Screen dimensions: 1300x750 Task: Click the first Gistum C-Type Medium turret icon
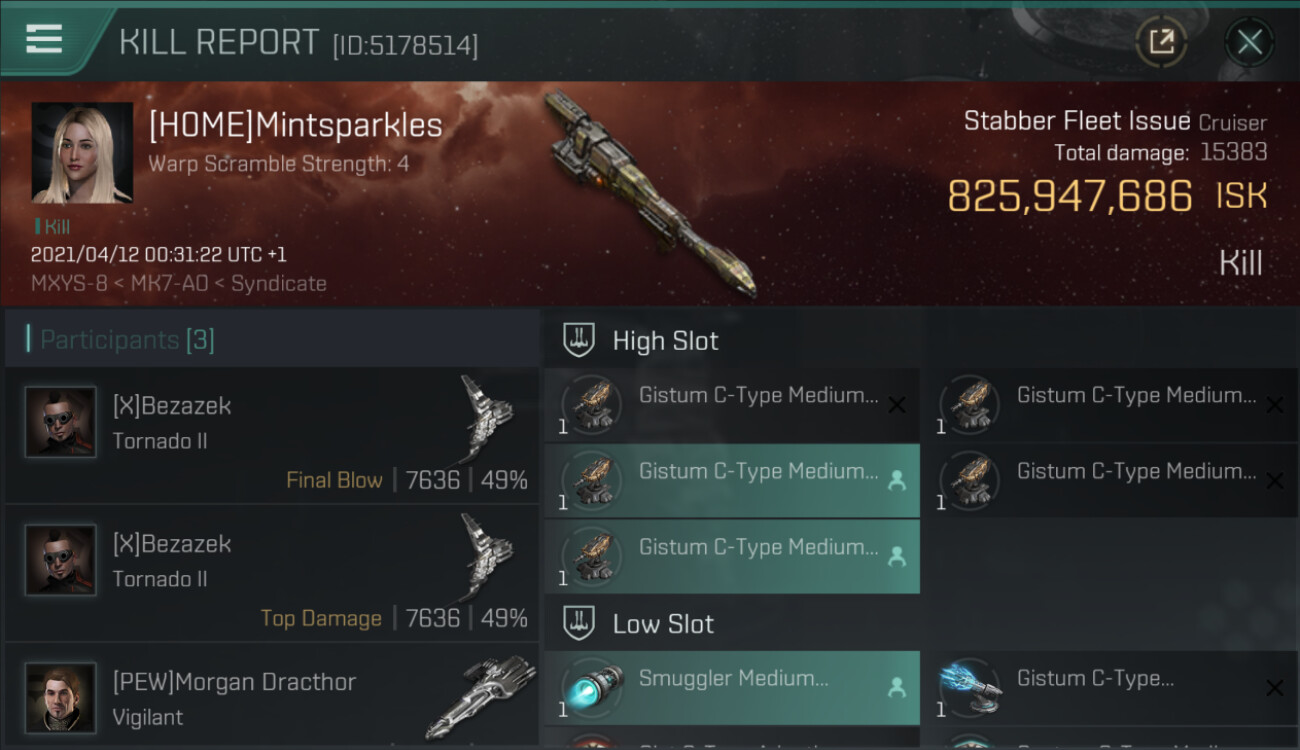tap(592, 405)
